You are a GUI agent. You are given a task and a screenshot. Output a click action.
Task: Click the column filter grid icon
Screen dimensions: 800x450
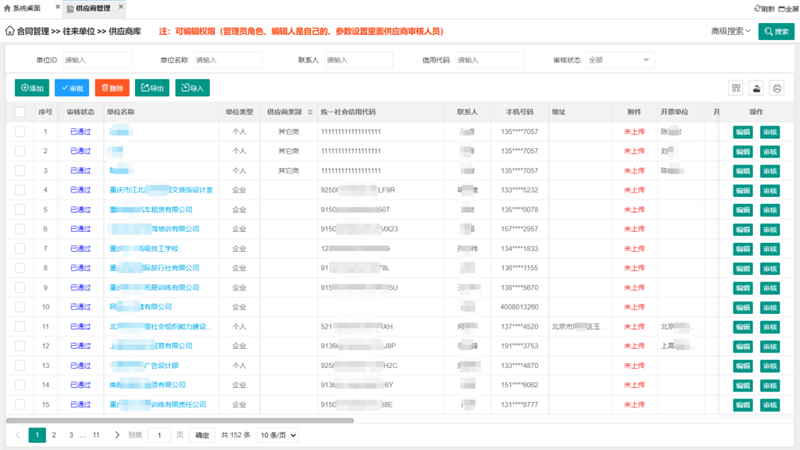736,88
